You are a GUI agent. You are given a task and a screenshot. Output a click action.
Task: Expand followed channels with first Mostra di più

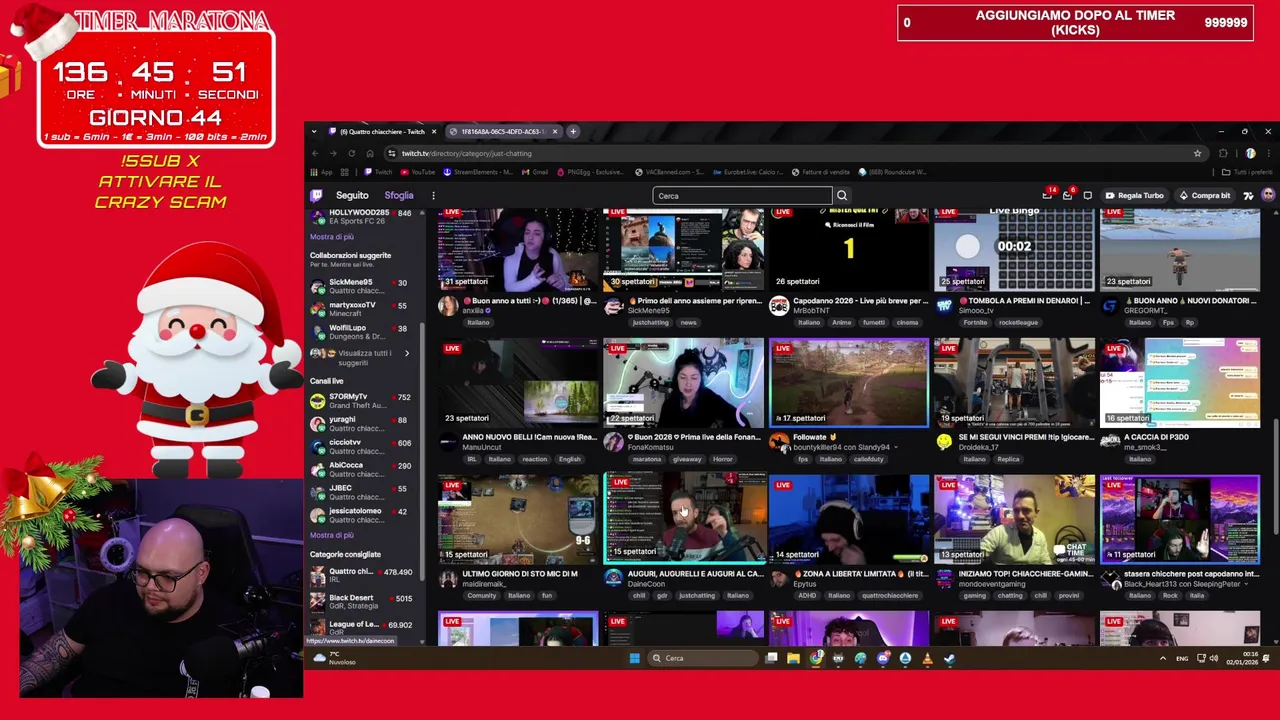[331, 237]
